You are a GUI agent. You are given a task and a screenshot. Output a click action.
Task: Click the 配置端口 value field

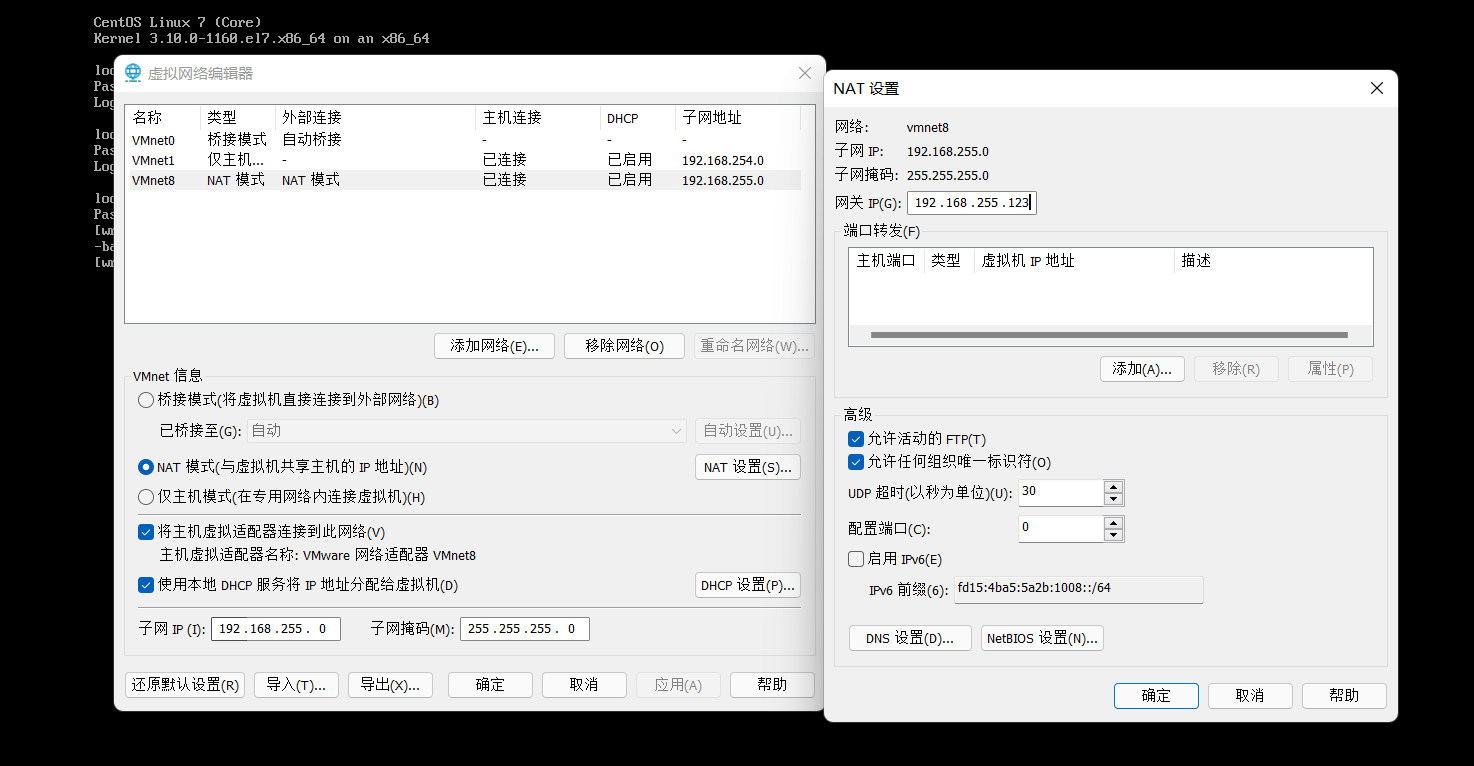click(x=1061, y=528)
